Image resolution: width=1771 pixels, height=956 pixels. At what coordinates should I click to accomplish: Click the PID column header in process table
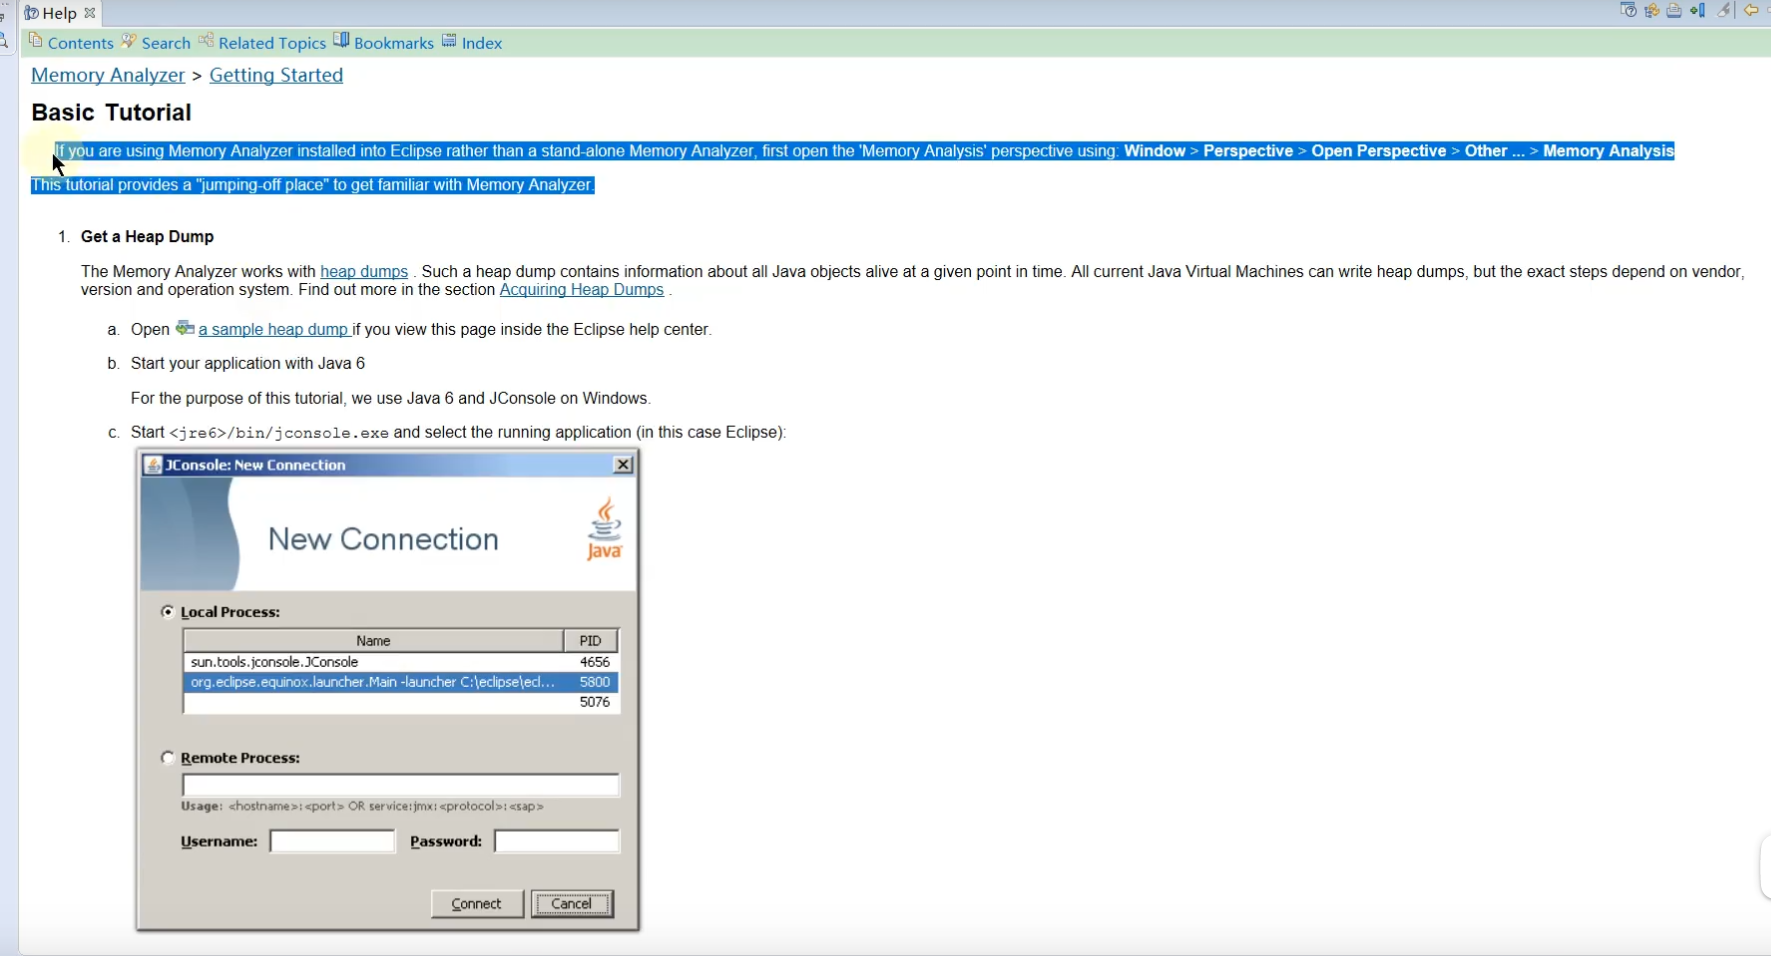tap(591, 641)
